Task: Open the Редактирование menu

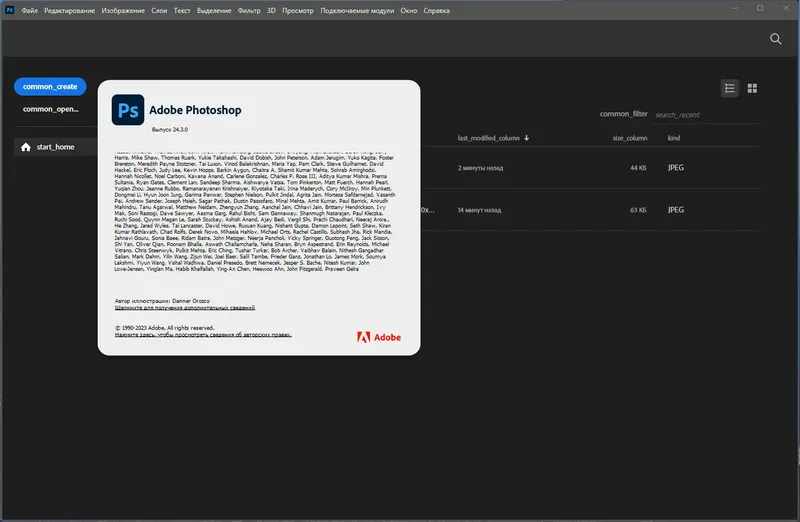Action: point(69,10)
